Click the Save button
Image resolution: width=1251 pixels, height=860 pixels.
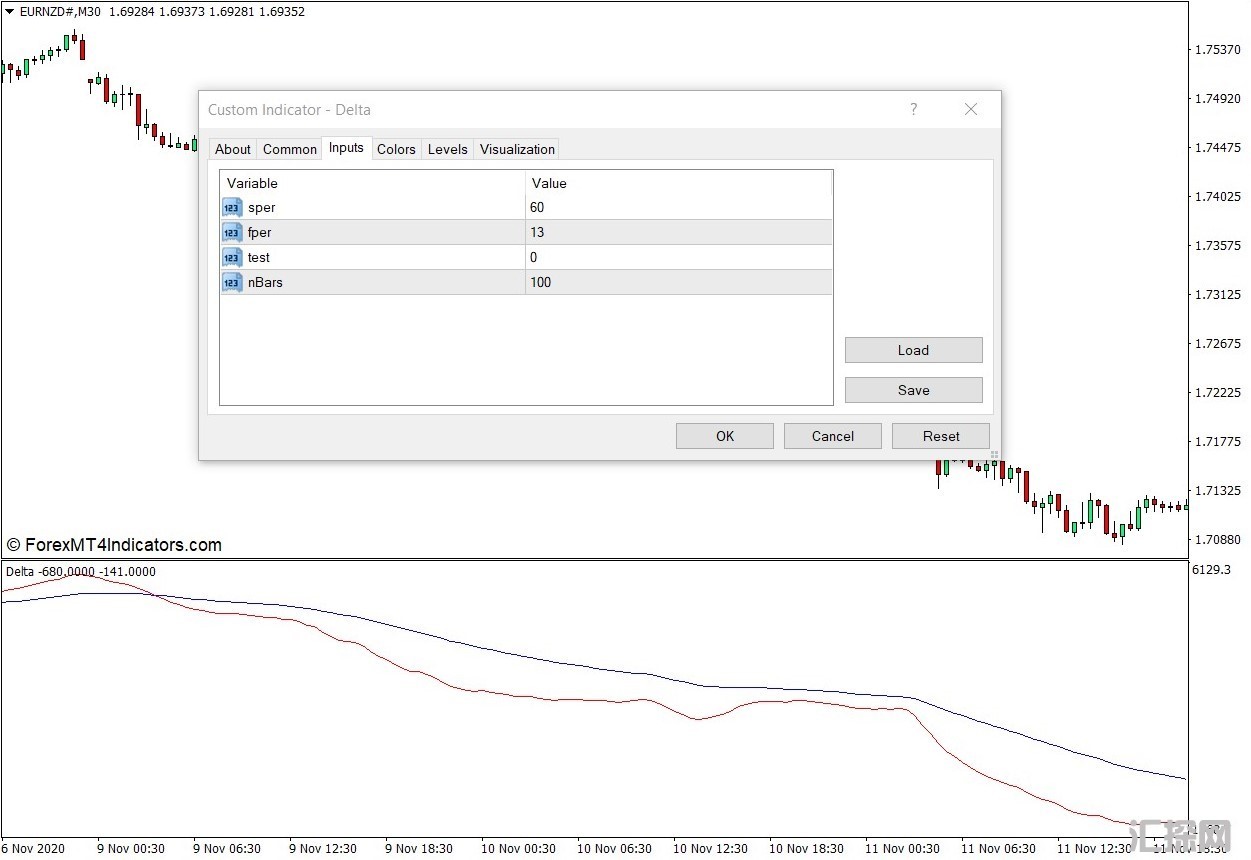click(913, 390)
